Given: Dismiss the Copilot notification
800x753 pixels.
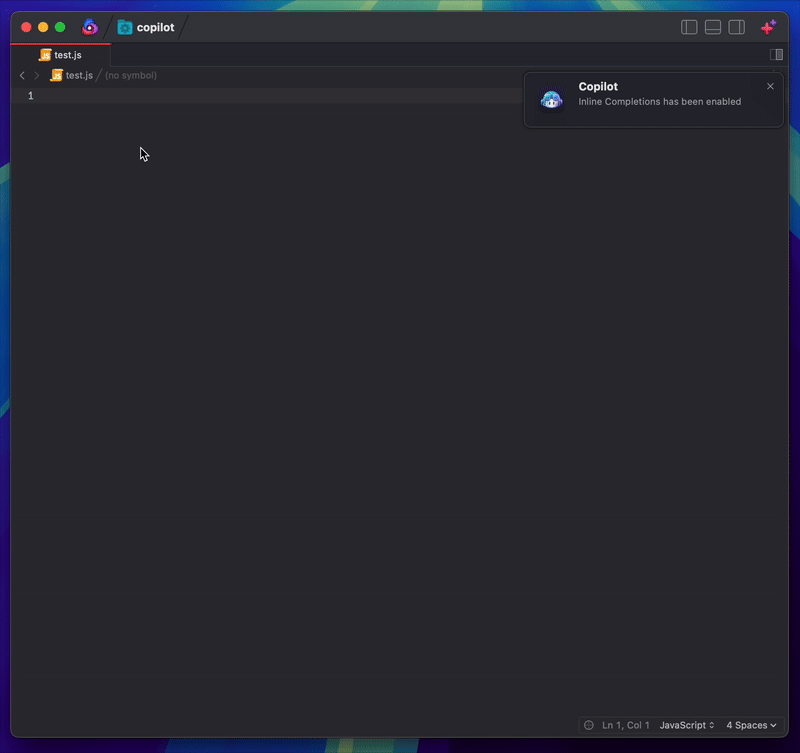Looking at the screenshot, I should pos(770,86).
